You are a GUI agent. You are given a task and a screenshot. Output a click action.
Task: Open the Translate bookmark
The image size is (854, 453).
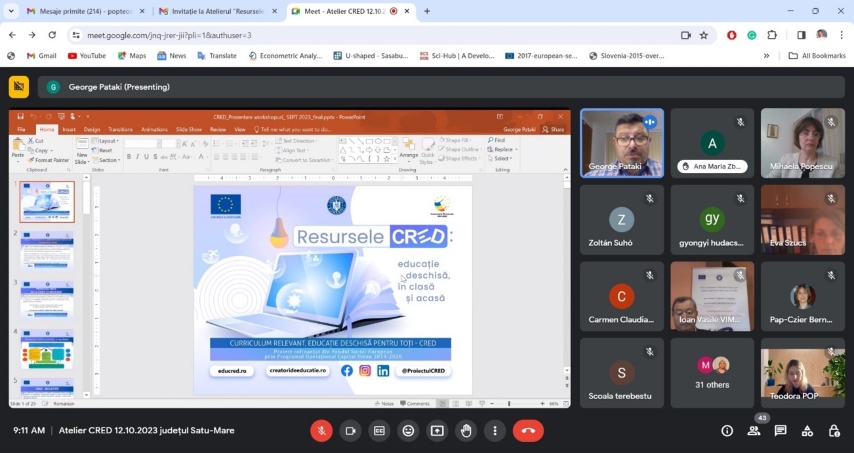click(217, 56)
